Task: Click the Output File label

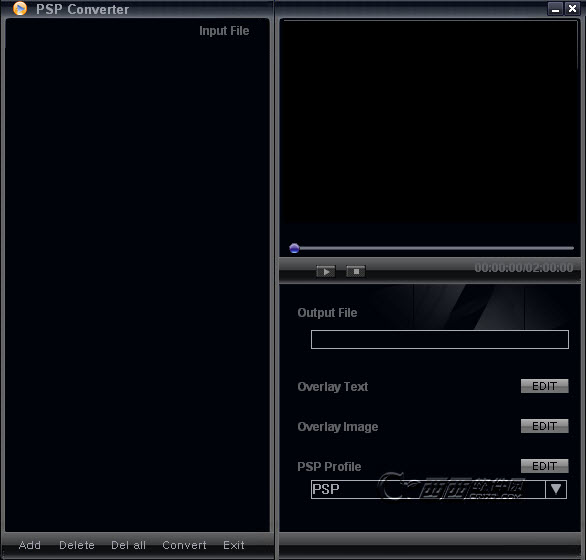Action: 327,313
